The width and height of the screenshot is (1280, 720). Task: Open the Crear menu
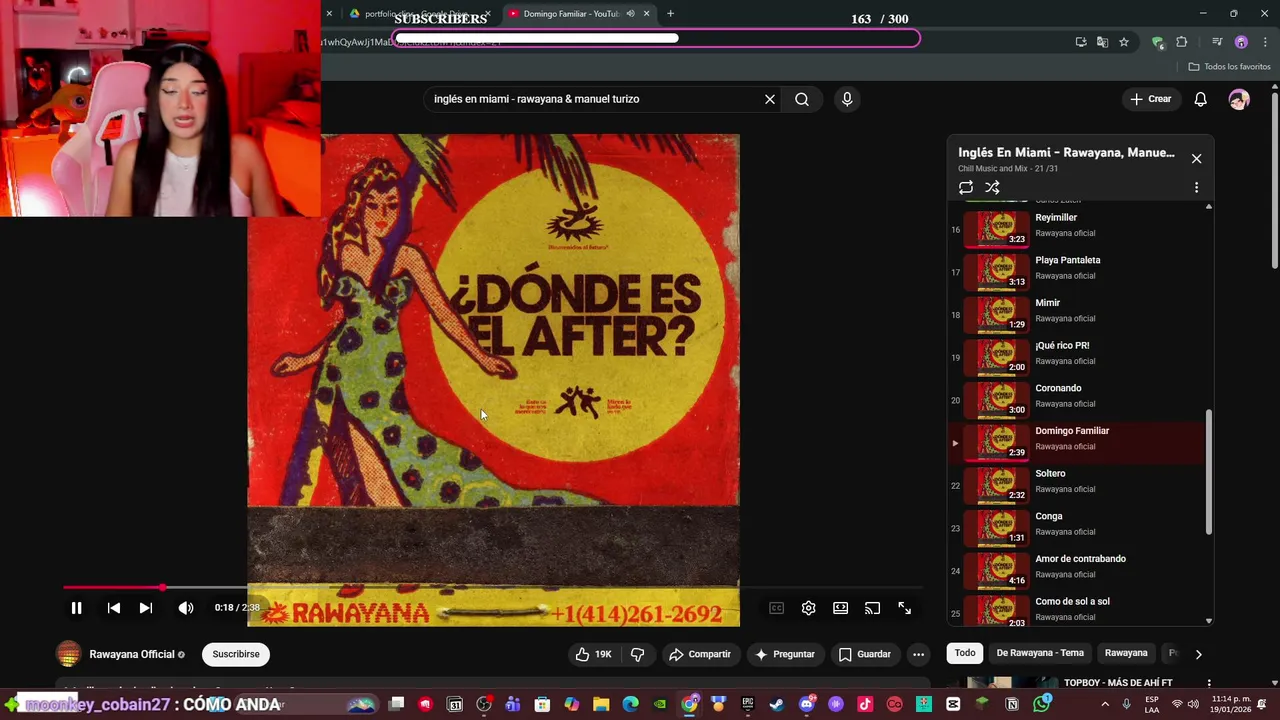point(1150,99)
